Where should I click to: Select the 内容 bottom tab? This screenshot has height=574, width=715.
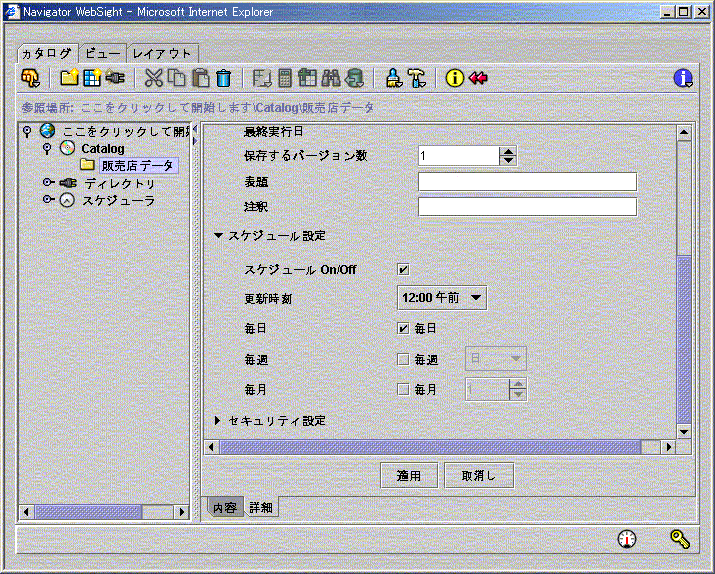point(225,507)
